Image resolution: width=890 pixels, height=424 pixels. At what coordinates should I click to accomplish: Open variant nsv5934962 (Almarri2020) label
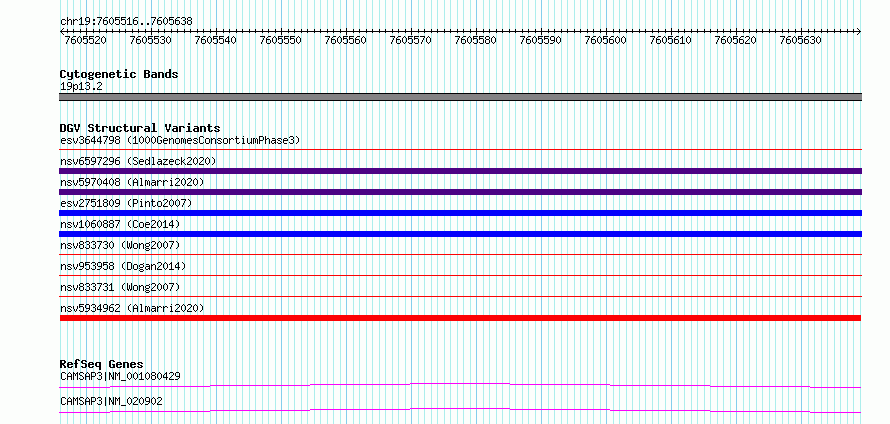[x=132, y=308]
